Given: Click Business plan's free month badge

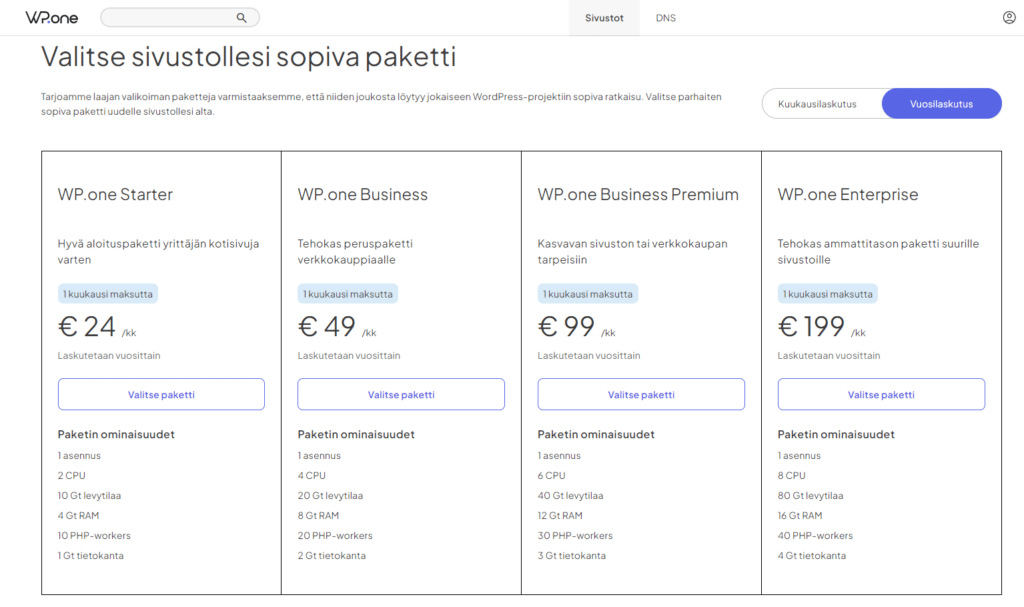Looking at the screenshot, I should (348, 294).
